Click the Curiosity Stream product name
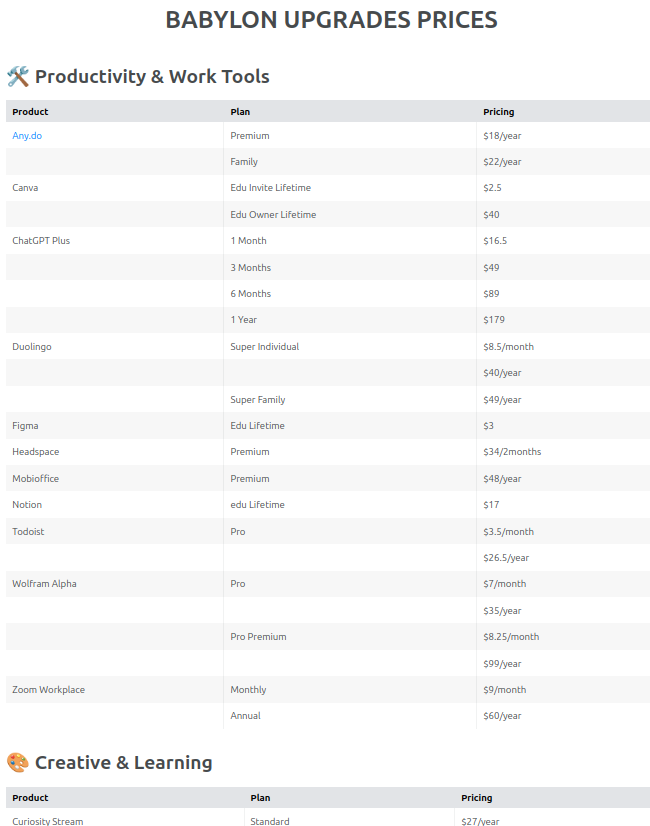Viewport: 650px width, 826px height. point(48,822)
